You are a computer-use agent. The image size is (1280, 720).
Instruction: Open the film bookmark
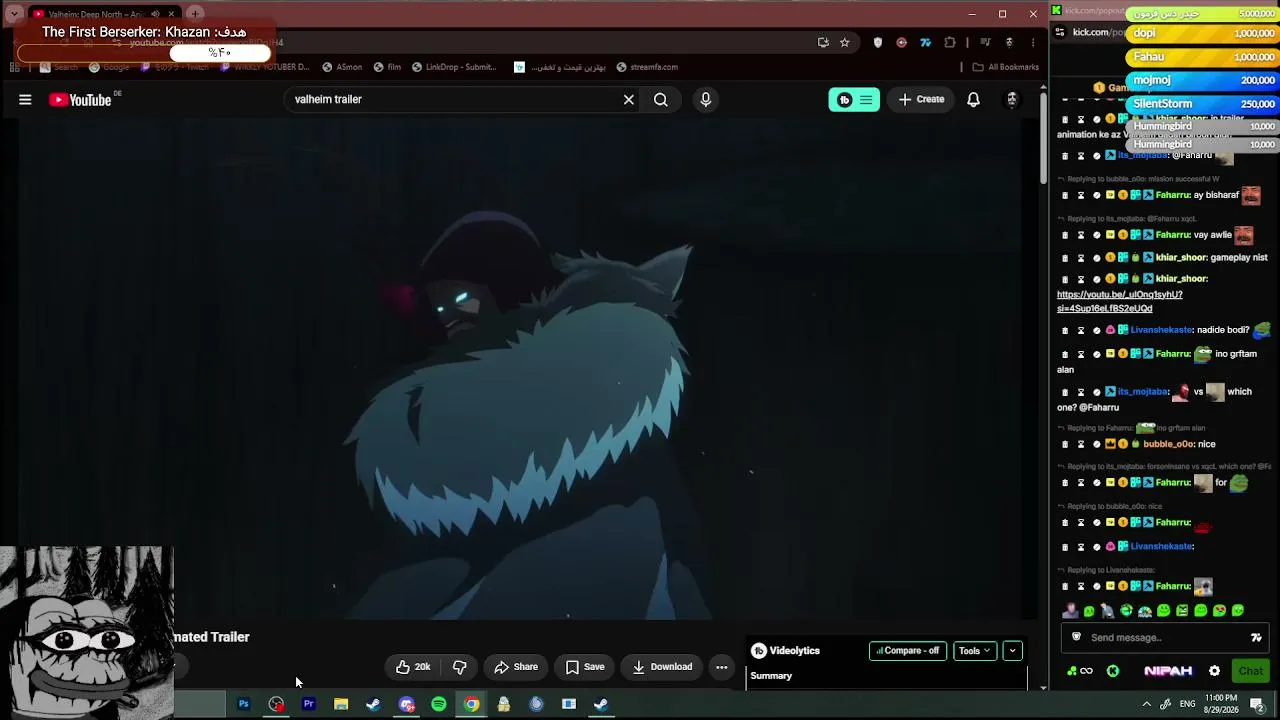pyautogui.click(x=387, y=67)
